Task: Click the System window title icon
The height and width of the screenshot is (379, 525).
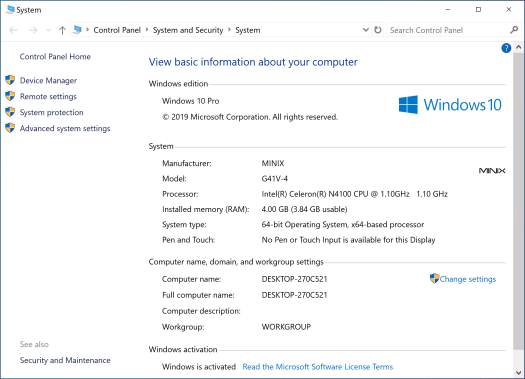Action: [11, 9]
